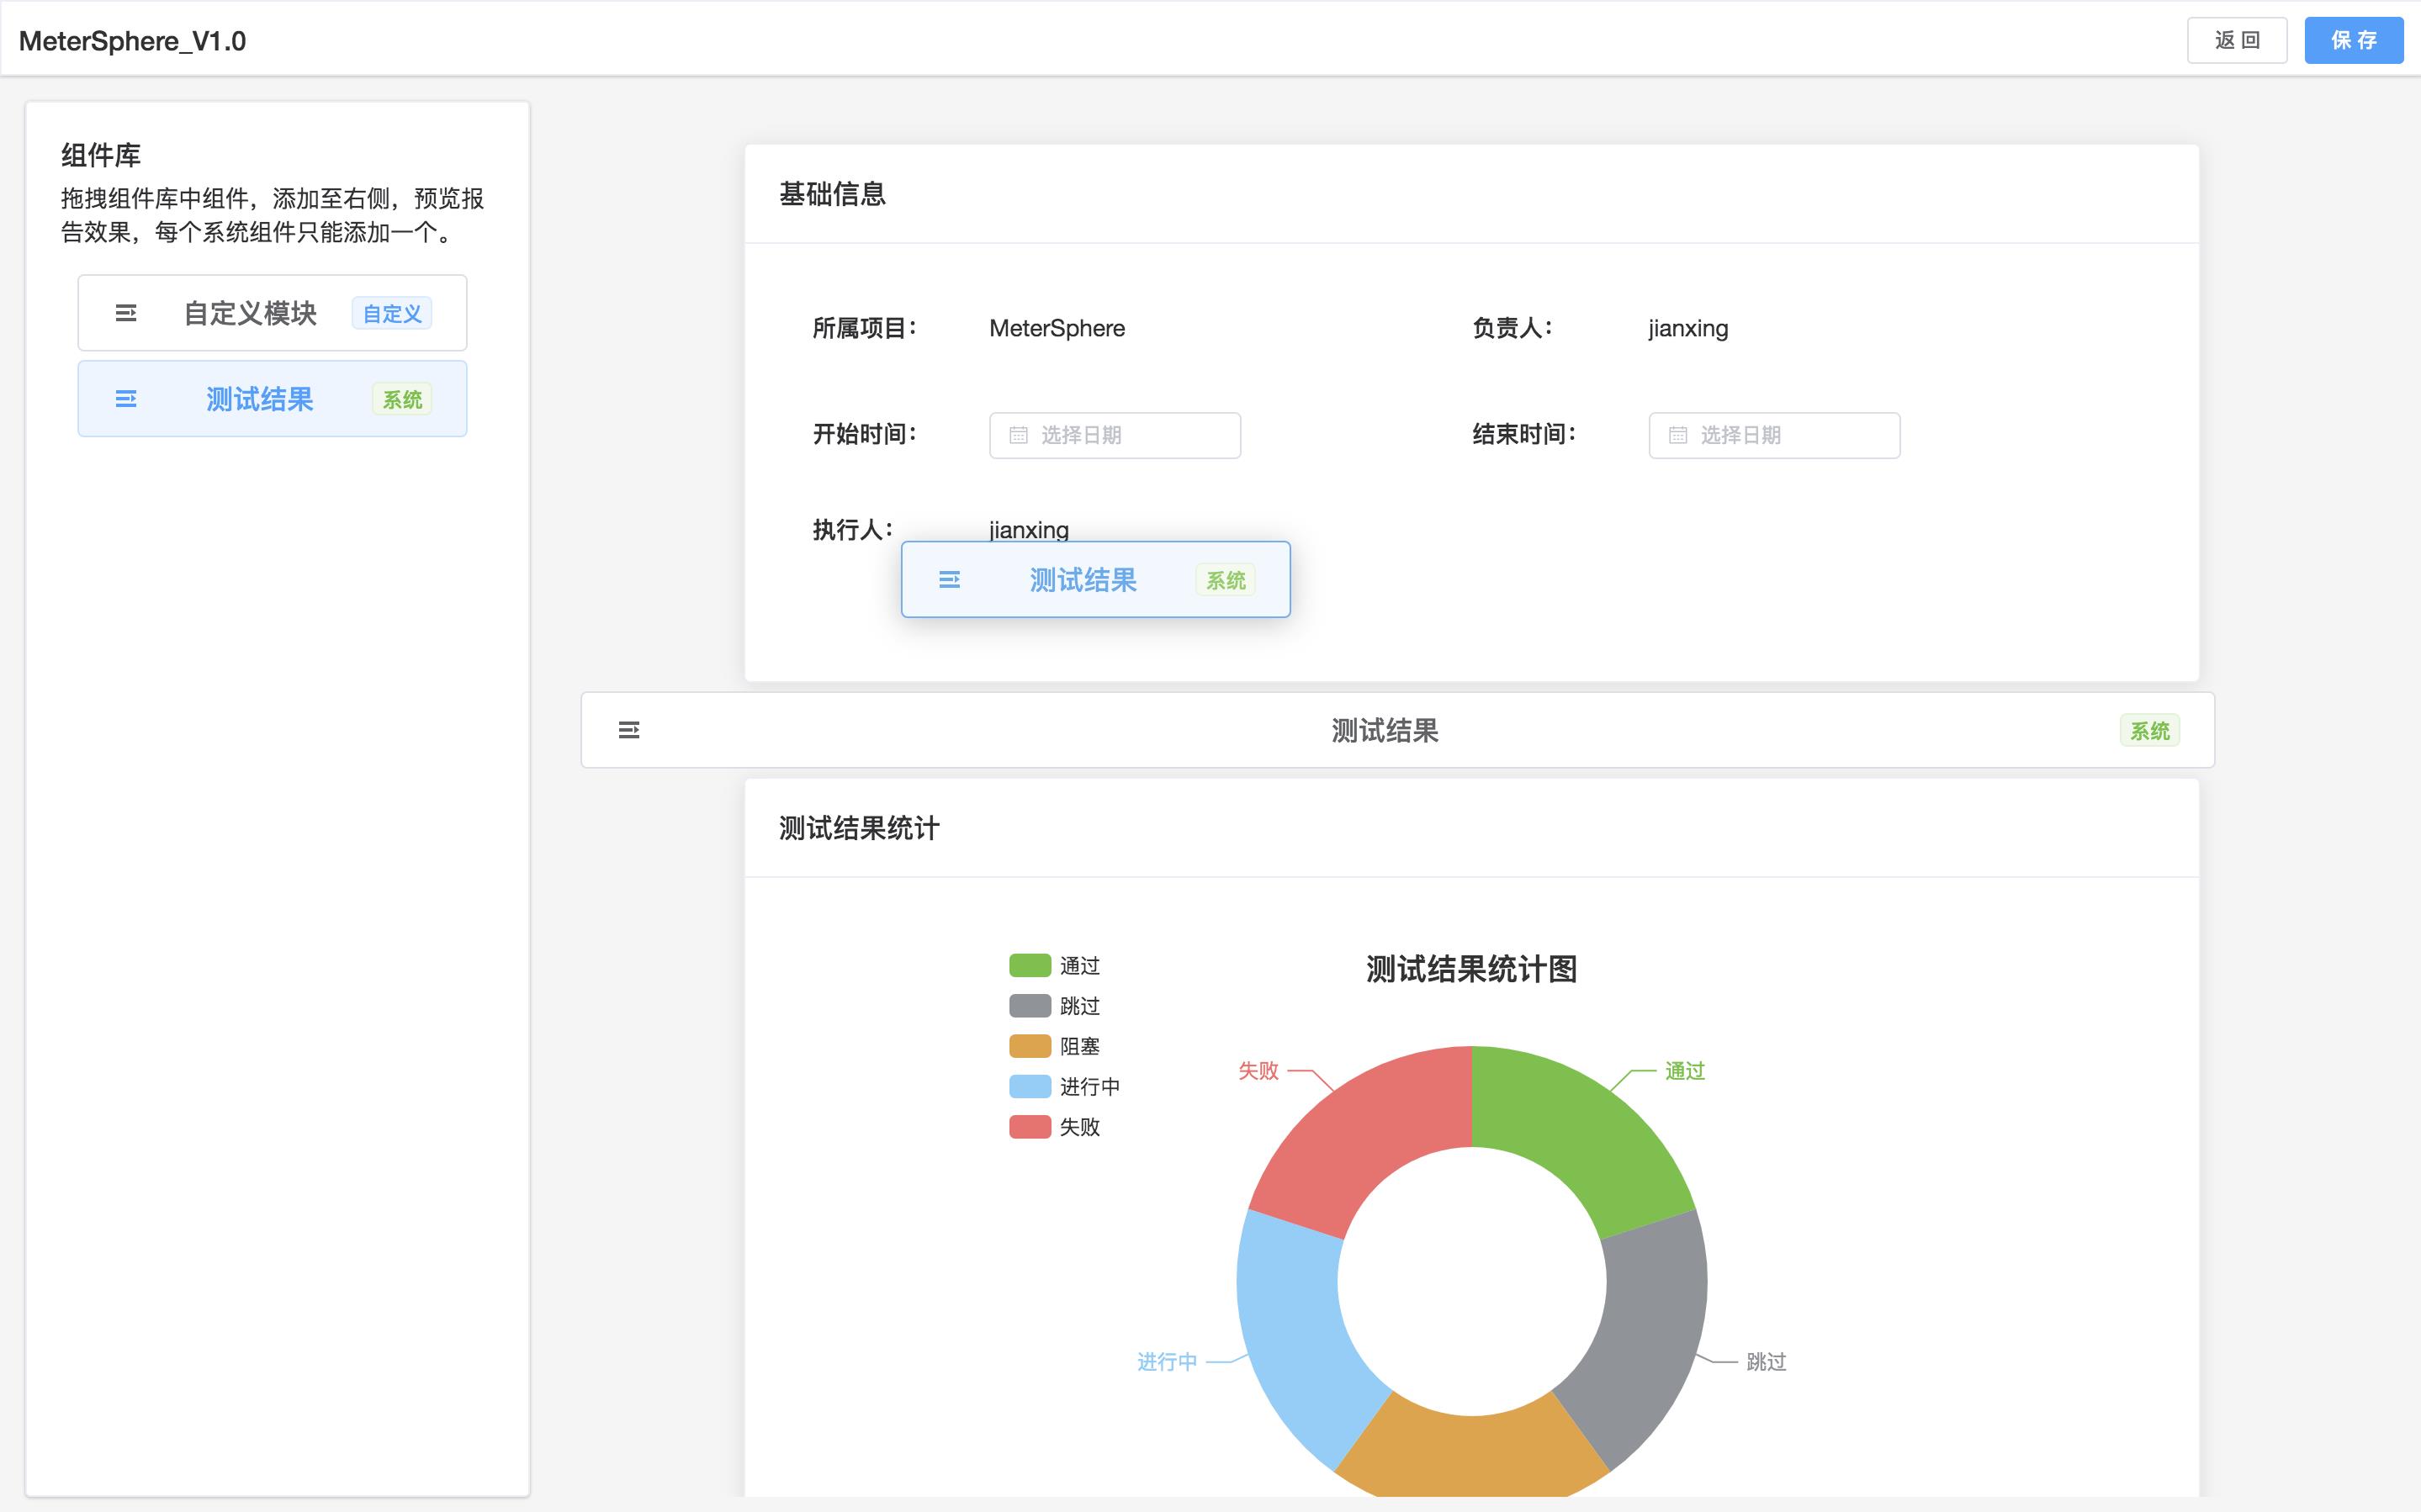Toggle the 跳过 legend swatch

coord(1030,1005)
